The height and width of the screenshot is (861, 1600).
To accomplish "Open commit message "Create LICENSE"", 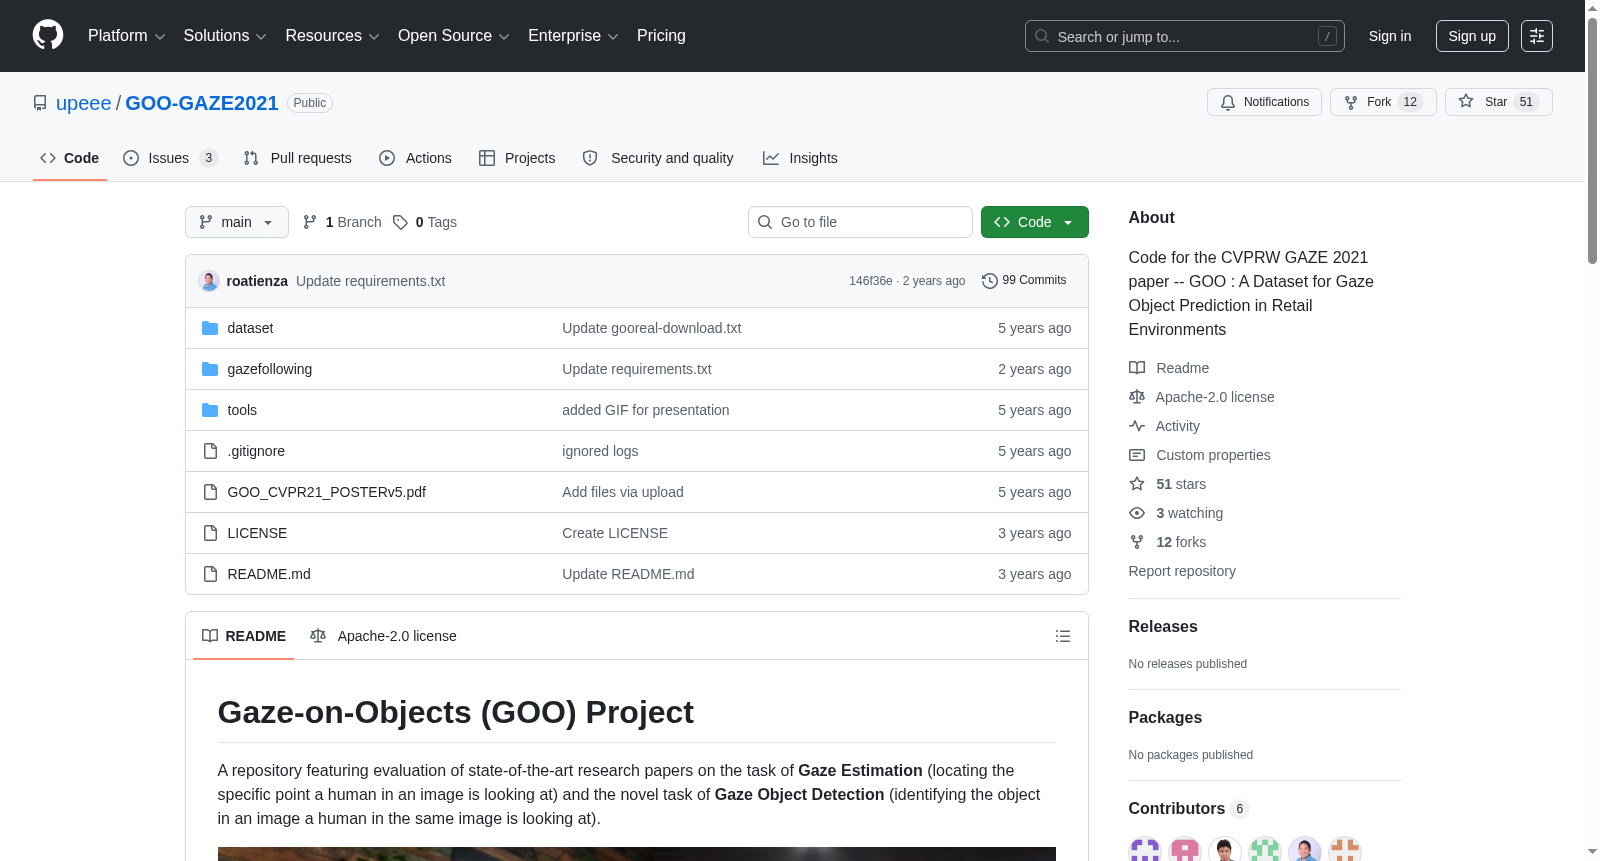I will click(615, 533).
